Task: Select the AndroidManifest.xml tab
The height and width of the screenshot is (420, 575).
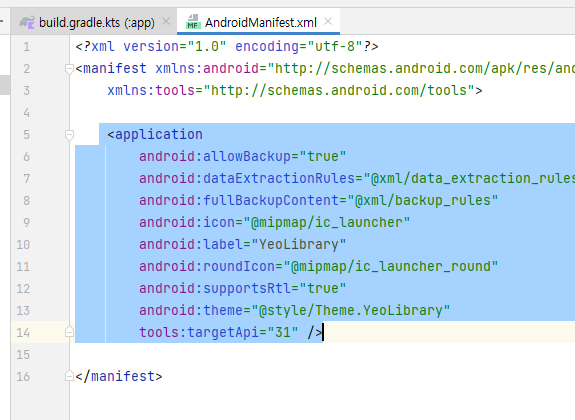Action: click(x=258, y=22)
